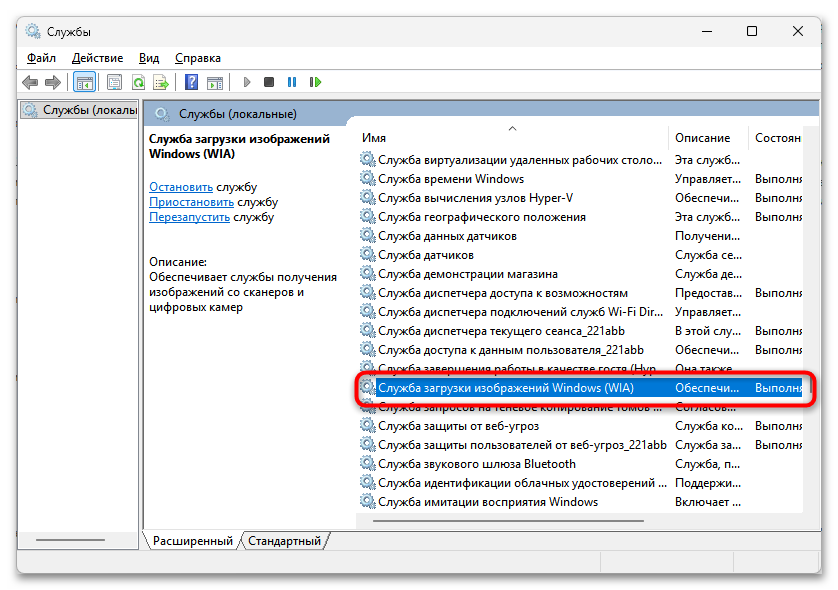Select Служба защиты от веб-угроз row
838x590 pixels.
click(x=580, y=425)
